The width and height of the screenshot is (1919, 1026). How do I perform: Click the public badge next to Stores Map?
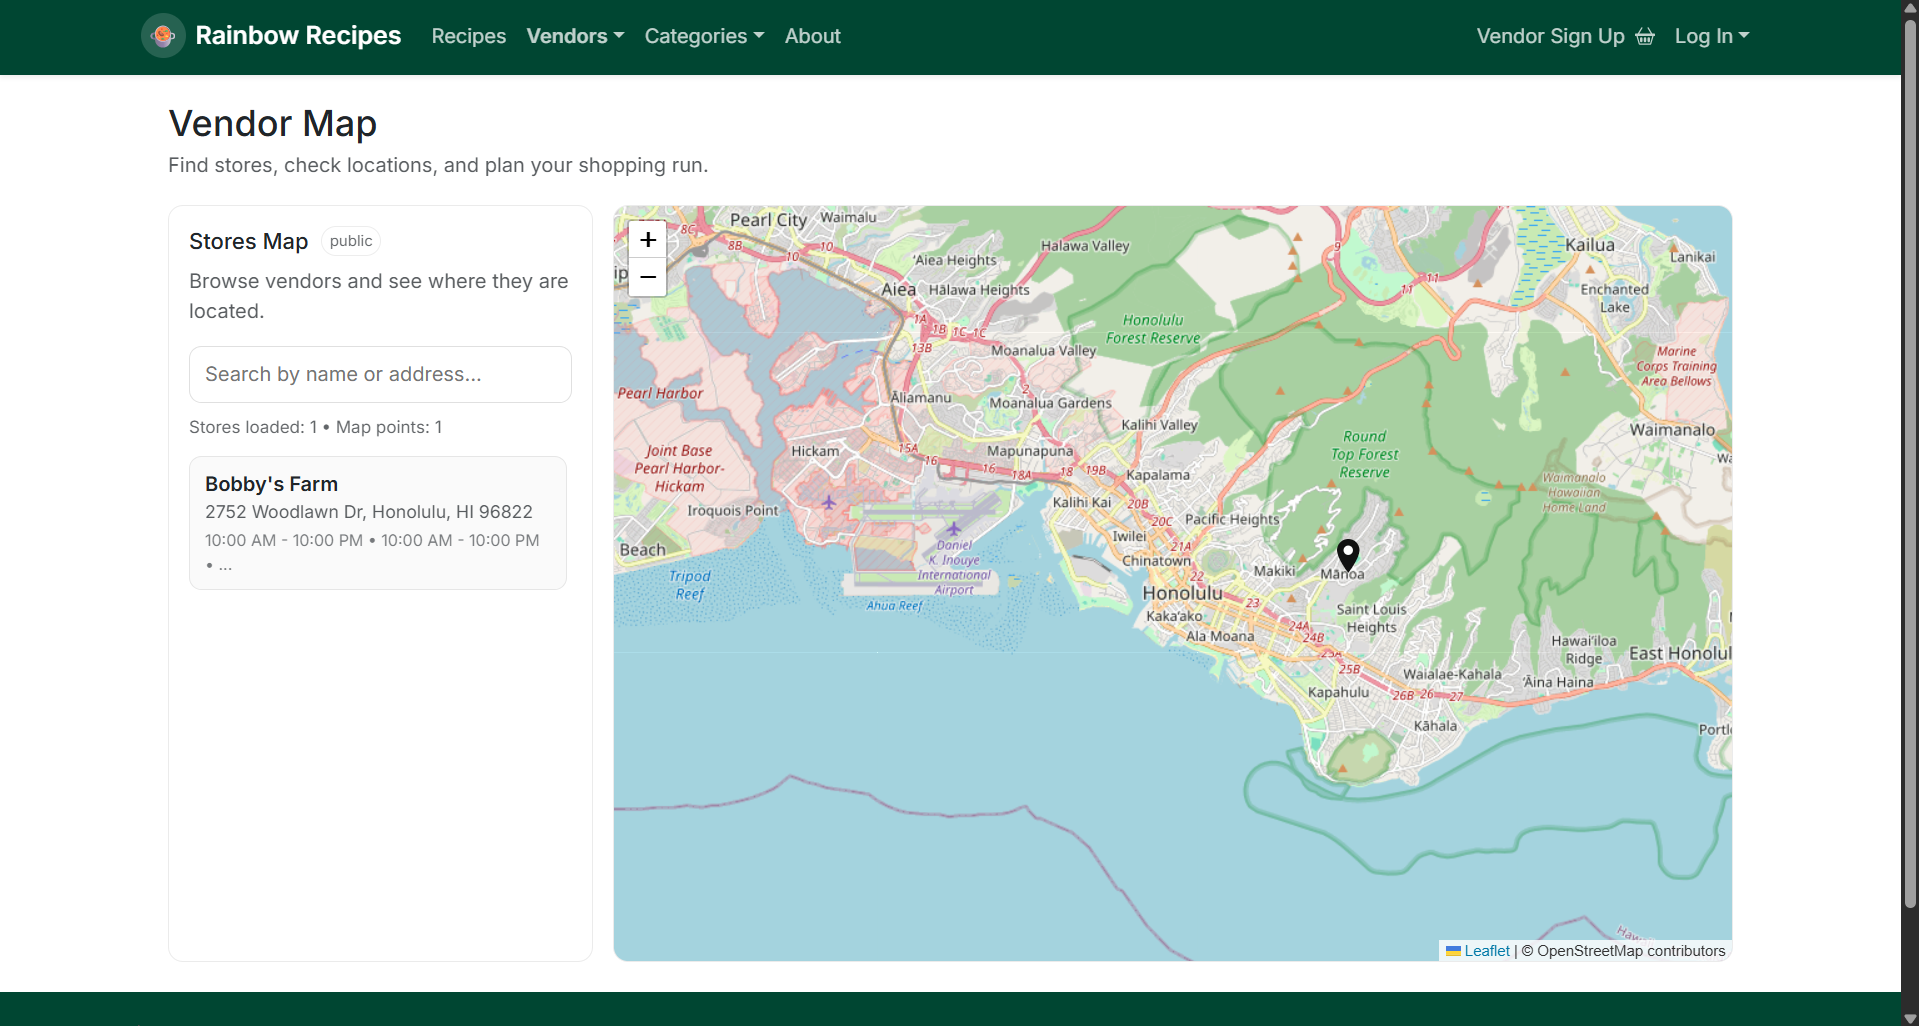click(350, 241)
